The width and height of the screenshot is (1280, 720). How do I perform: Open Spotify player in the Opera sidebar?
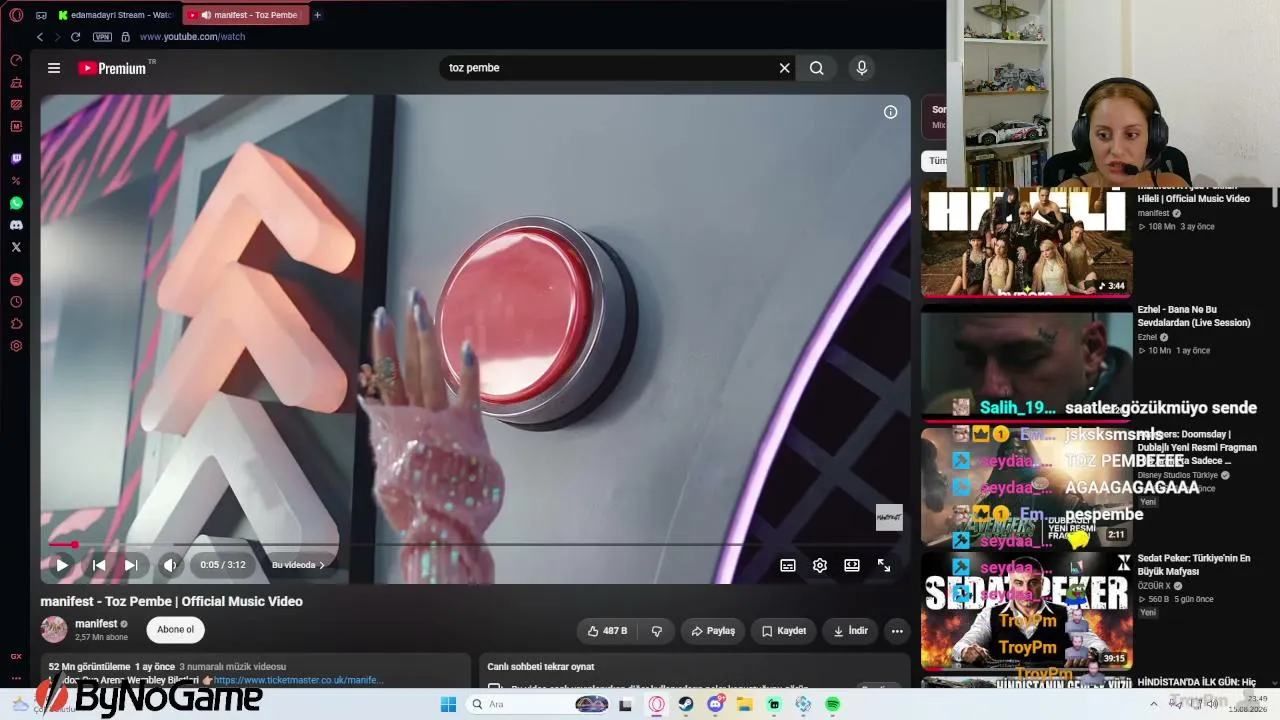16,280
